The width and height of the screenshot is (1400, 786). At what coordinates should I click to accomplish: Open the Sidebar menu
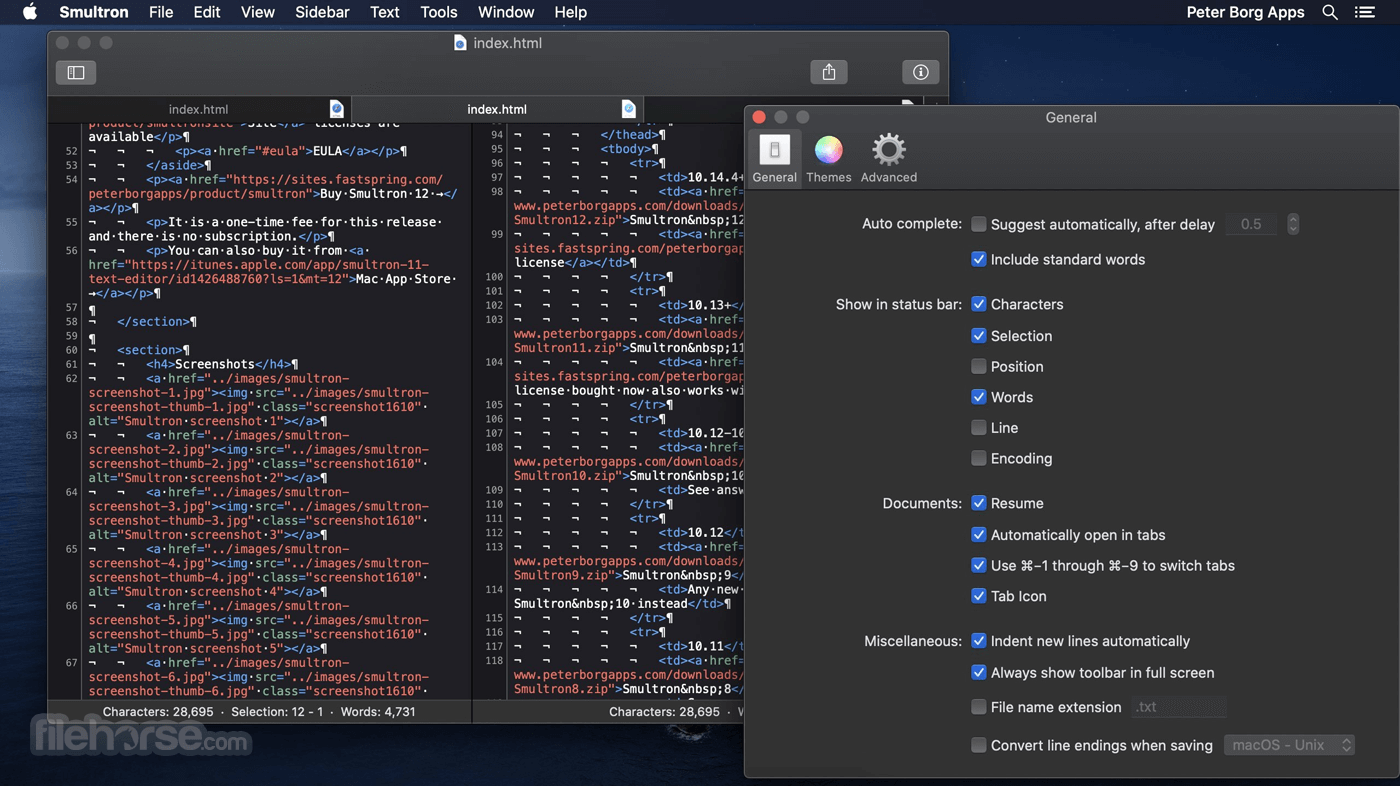point(322,12)
